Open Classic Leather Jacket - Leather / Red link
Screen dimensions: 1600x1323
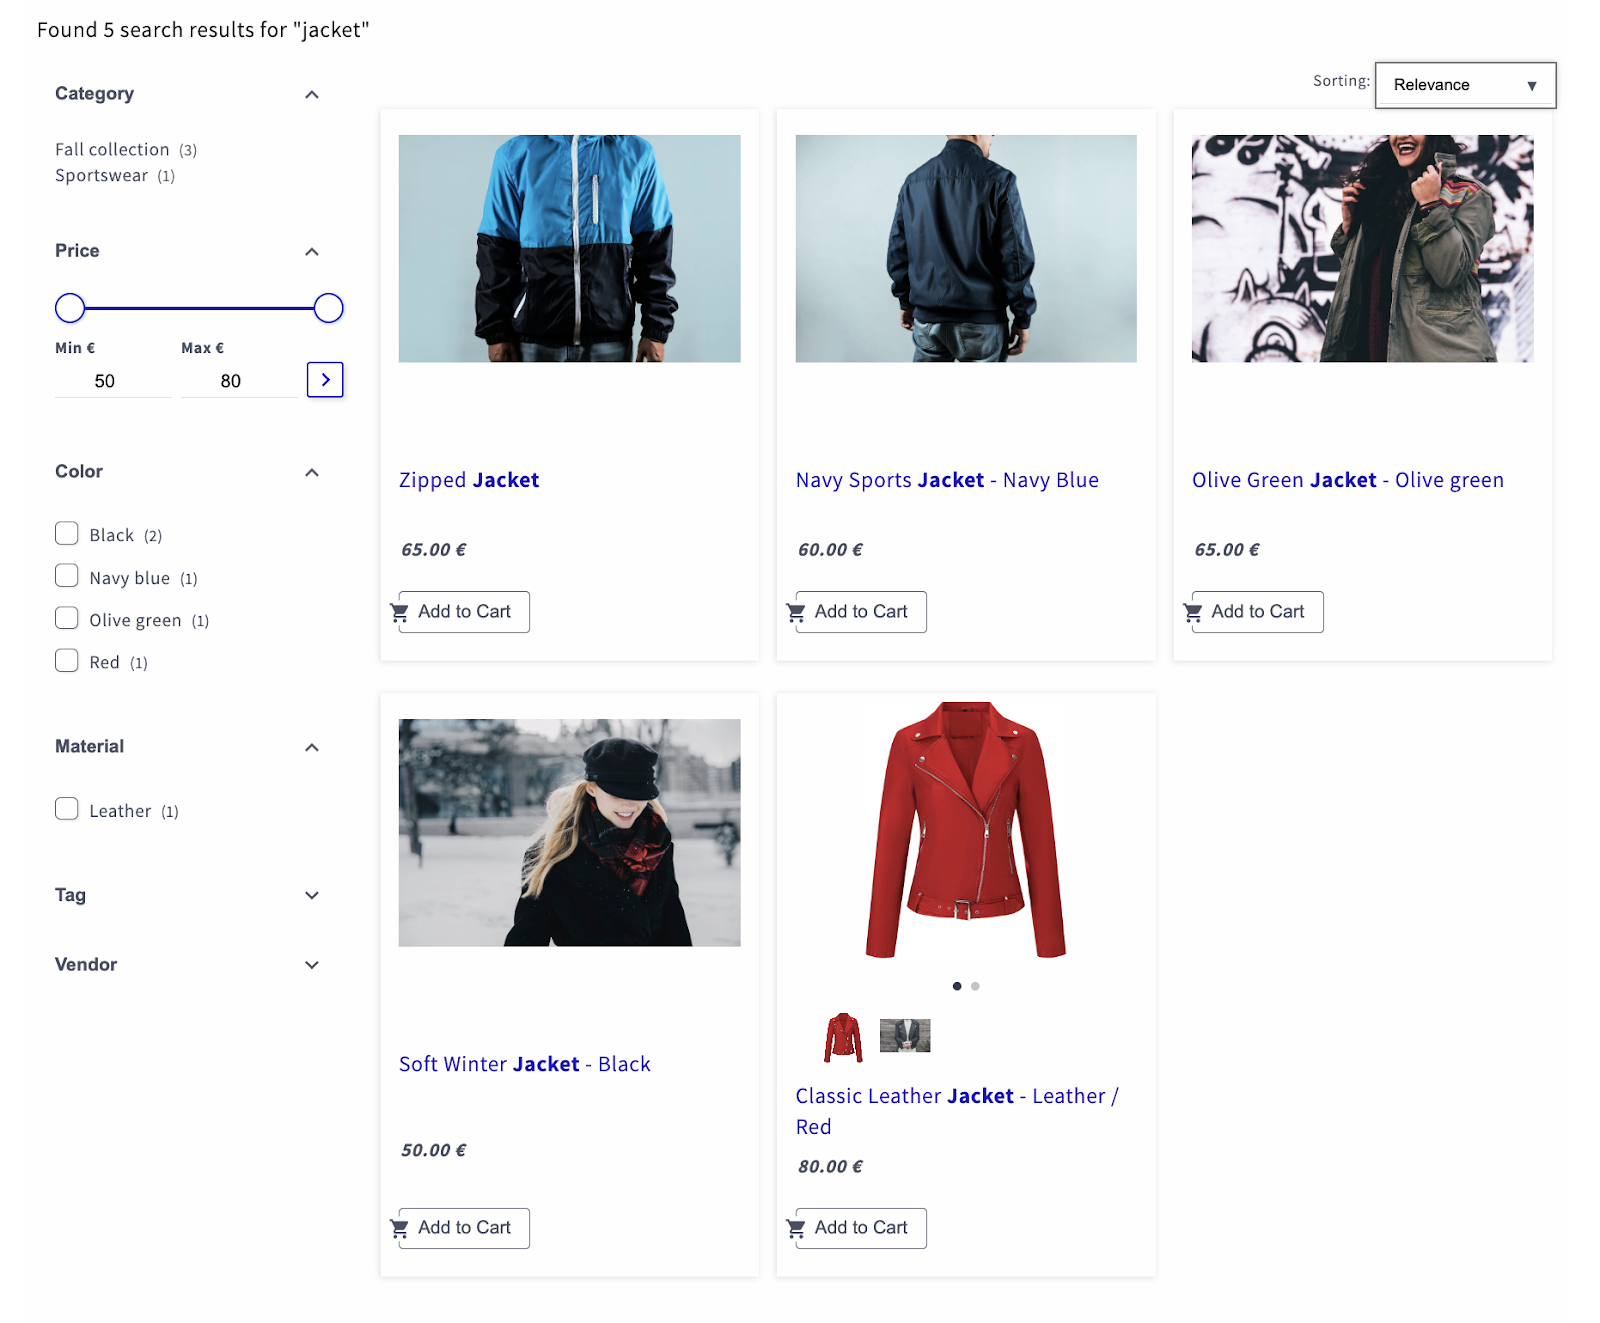tap(957, 1111)
